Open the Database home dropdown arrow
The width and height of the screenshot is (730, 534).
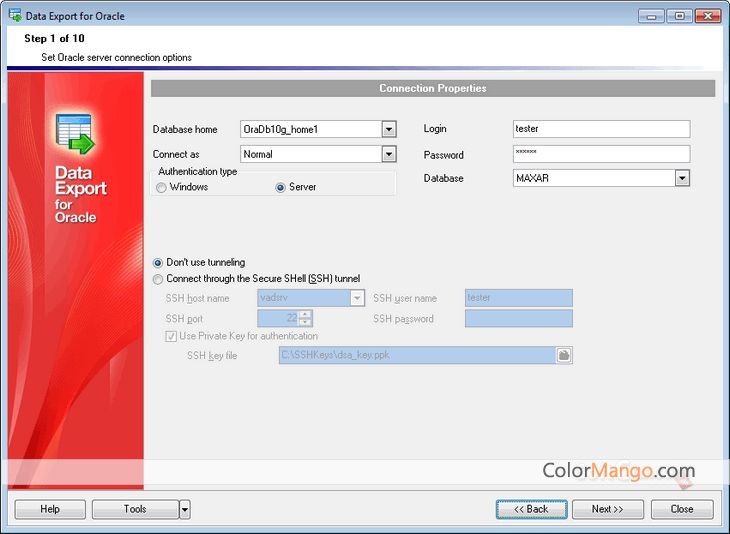coord(389,129)
